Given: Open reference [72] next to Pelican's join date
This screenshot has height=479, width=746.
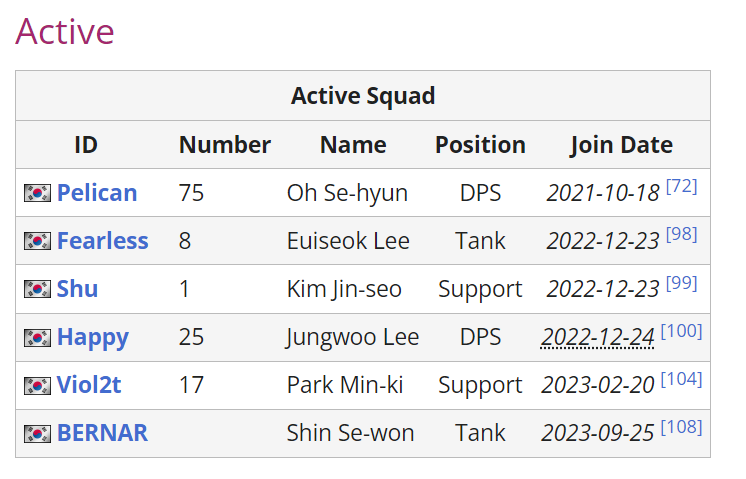Looking at the screenshot, I should pyautogui.click(x=681, y=186).
